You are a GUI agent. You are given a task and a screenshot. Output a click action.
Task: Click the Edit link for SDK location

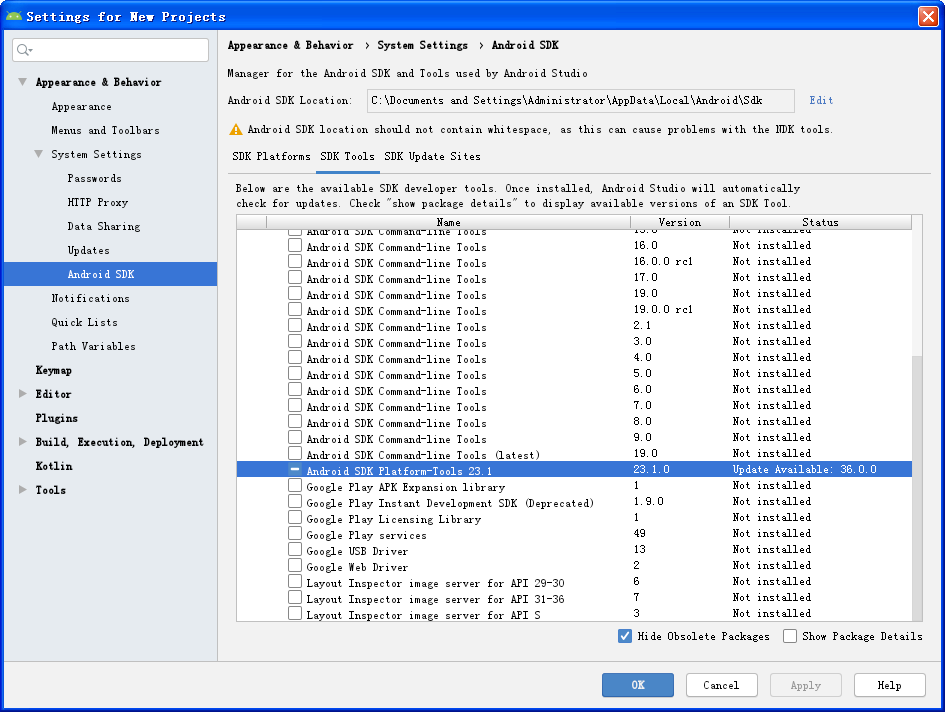point(821,100)
